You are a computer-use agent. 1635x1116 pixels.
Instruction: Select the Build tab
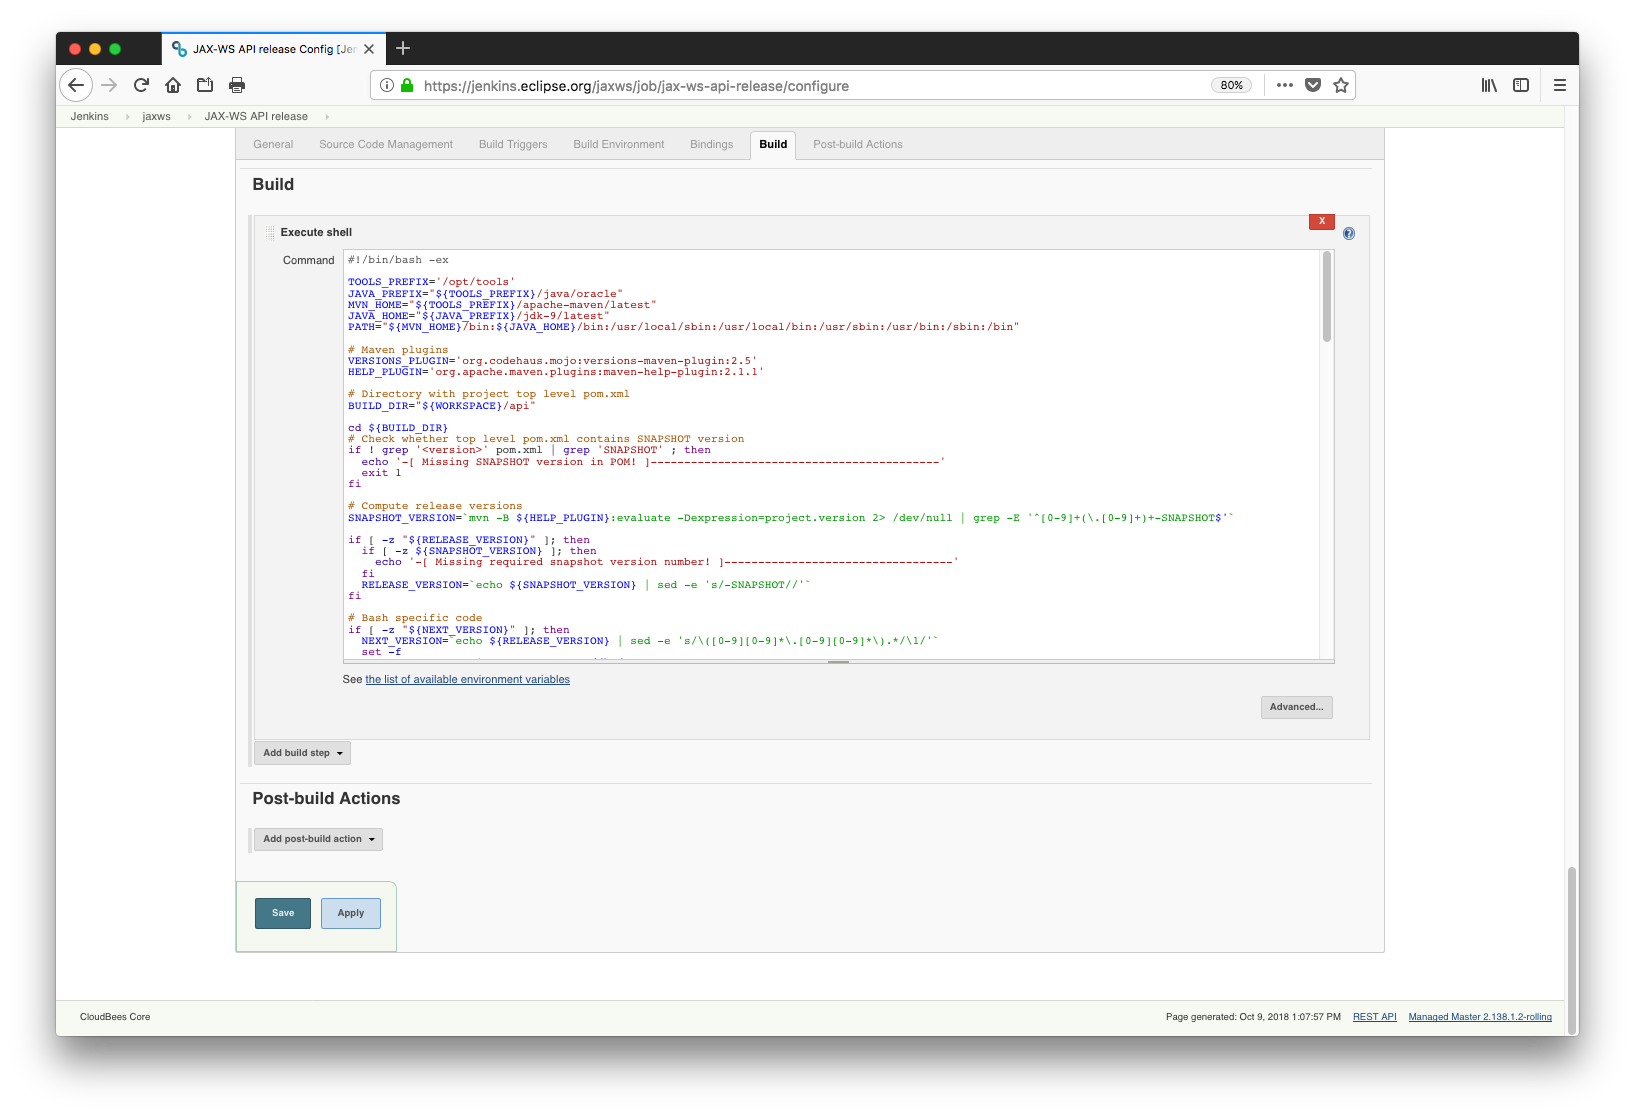(x=773, y=145)
